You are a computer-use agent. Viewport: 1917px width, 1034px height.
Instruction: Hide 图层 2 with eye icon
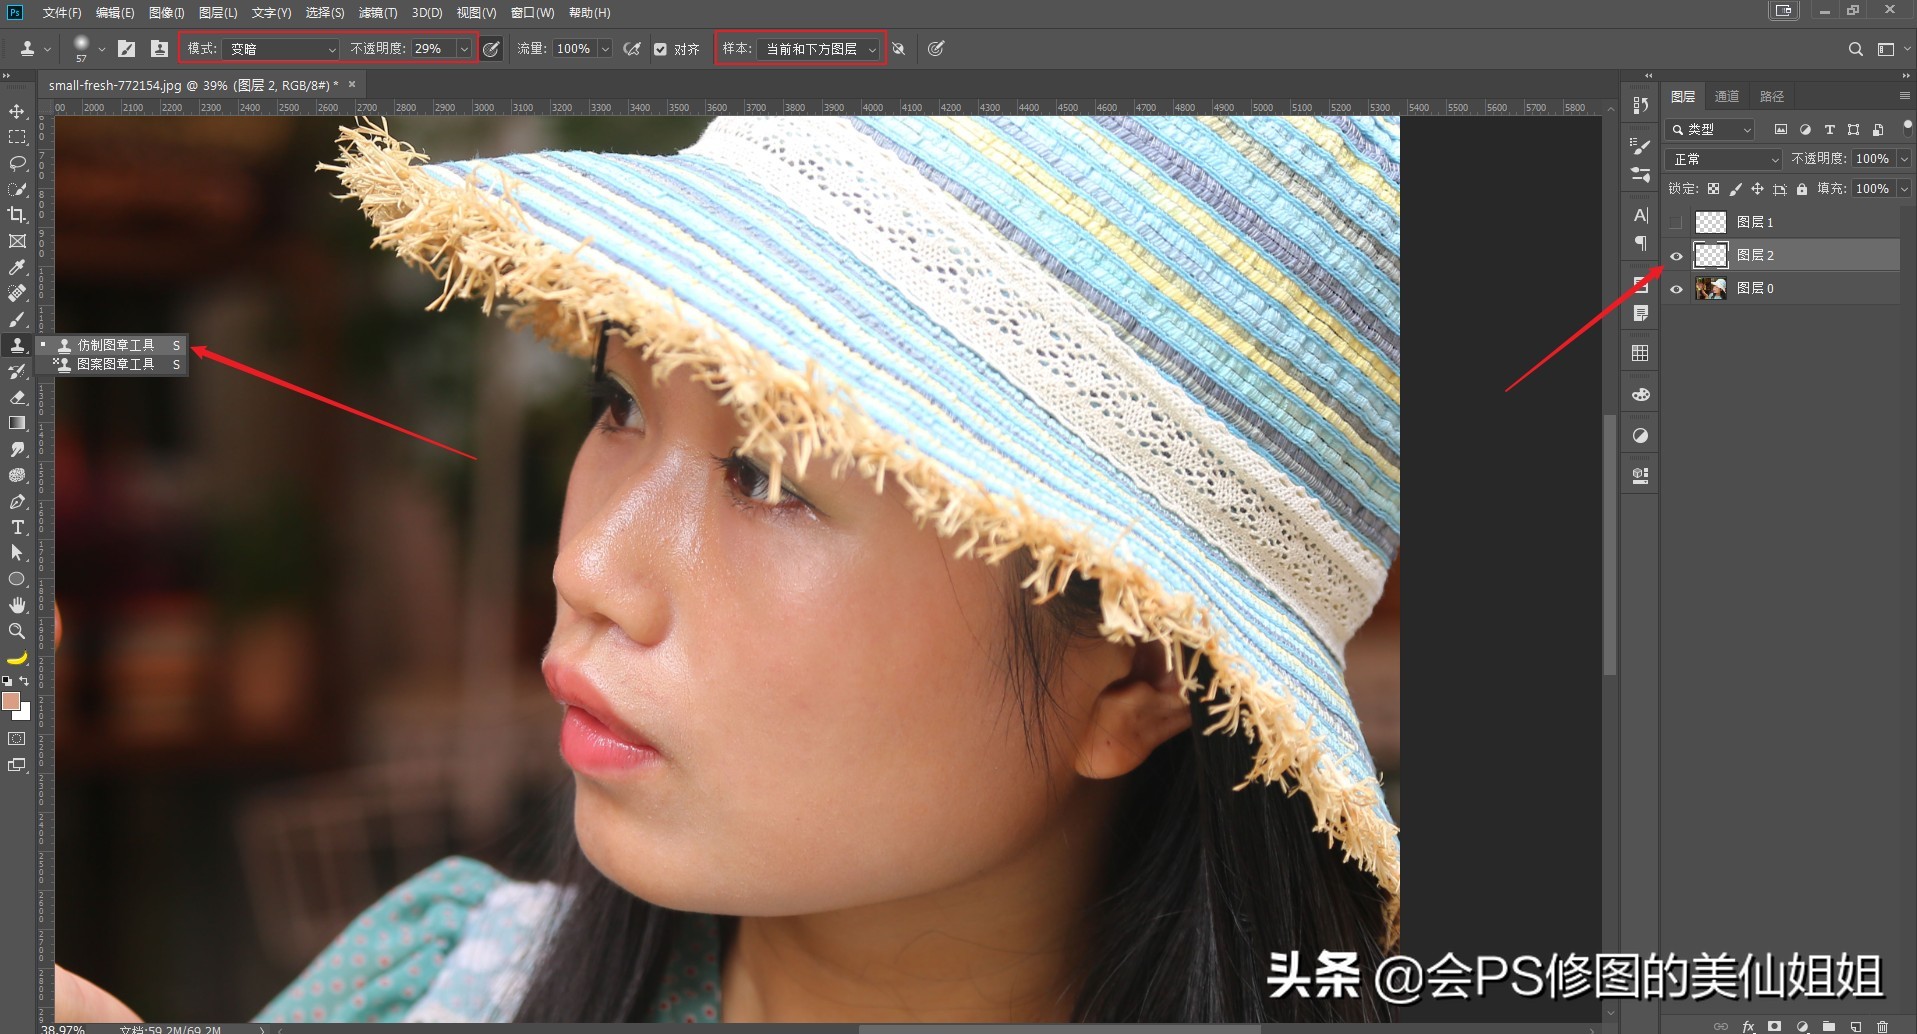point(1677,256)
